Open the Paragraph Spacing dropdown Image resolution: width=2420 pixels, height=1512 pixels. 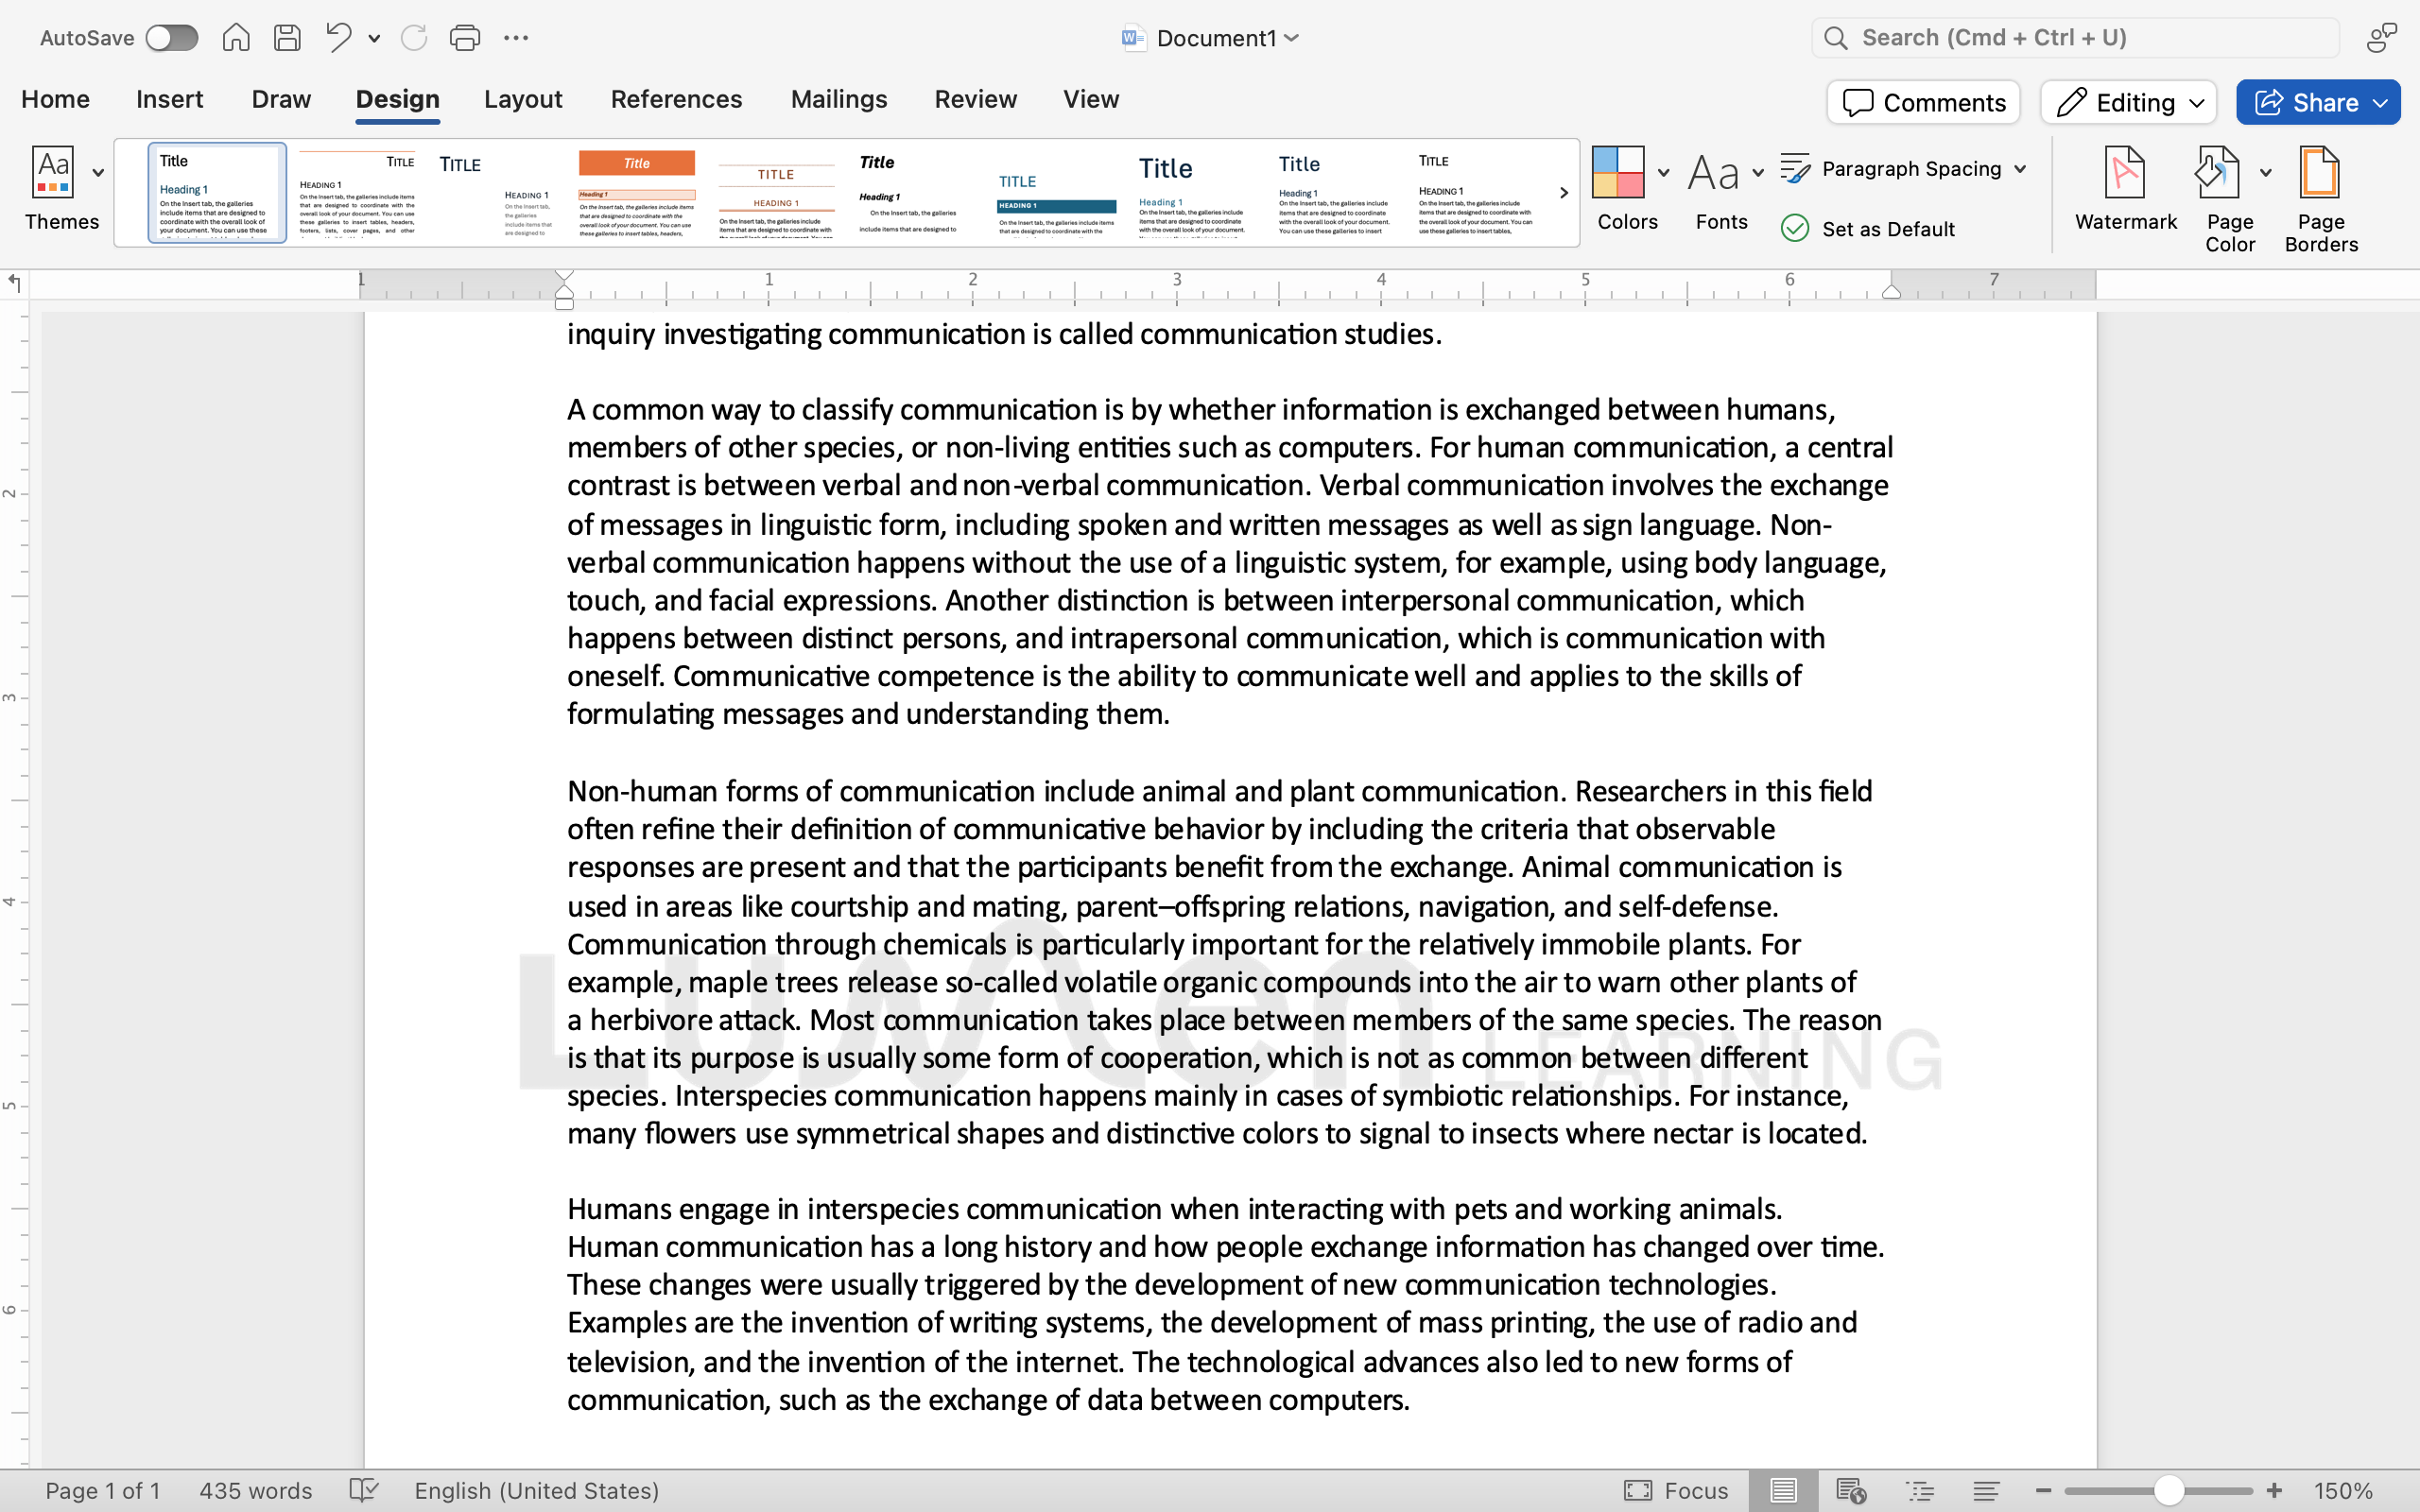click(x=1904, y=169)
